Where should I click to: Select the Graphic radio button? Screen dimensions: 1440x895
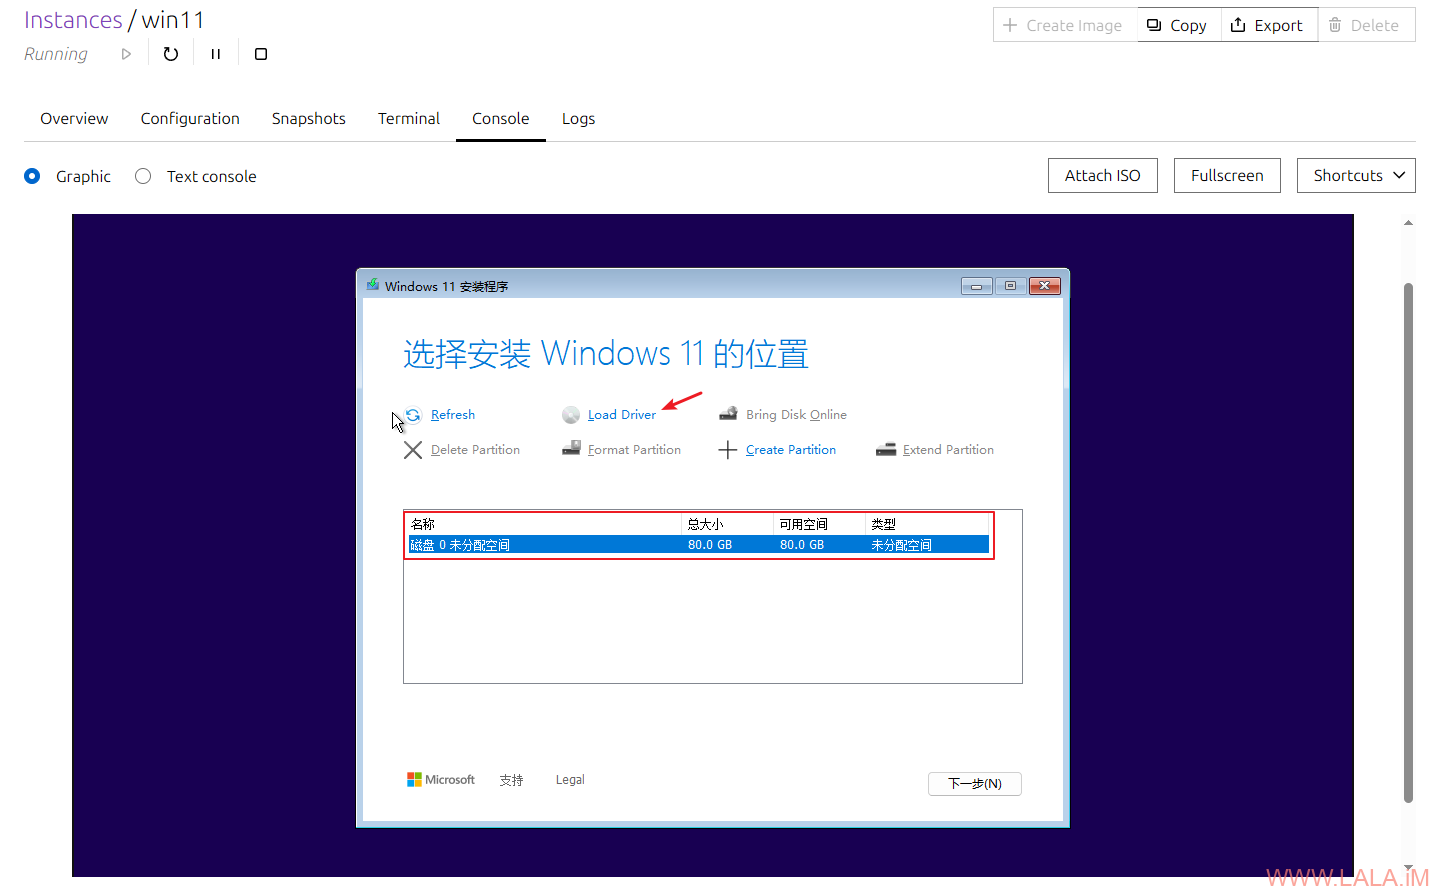tap(33, 176)
